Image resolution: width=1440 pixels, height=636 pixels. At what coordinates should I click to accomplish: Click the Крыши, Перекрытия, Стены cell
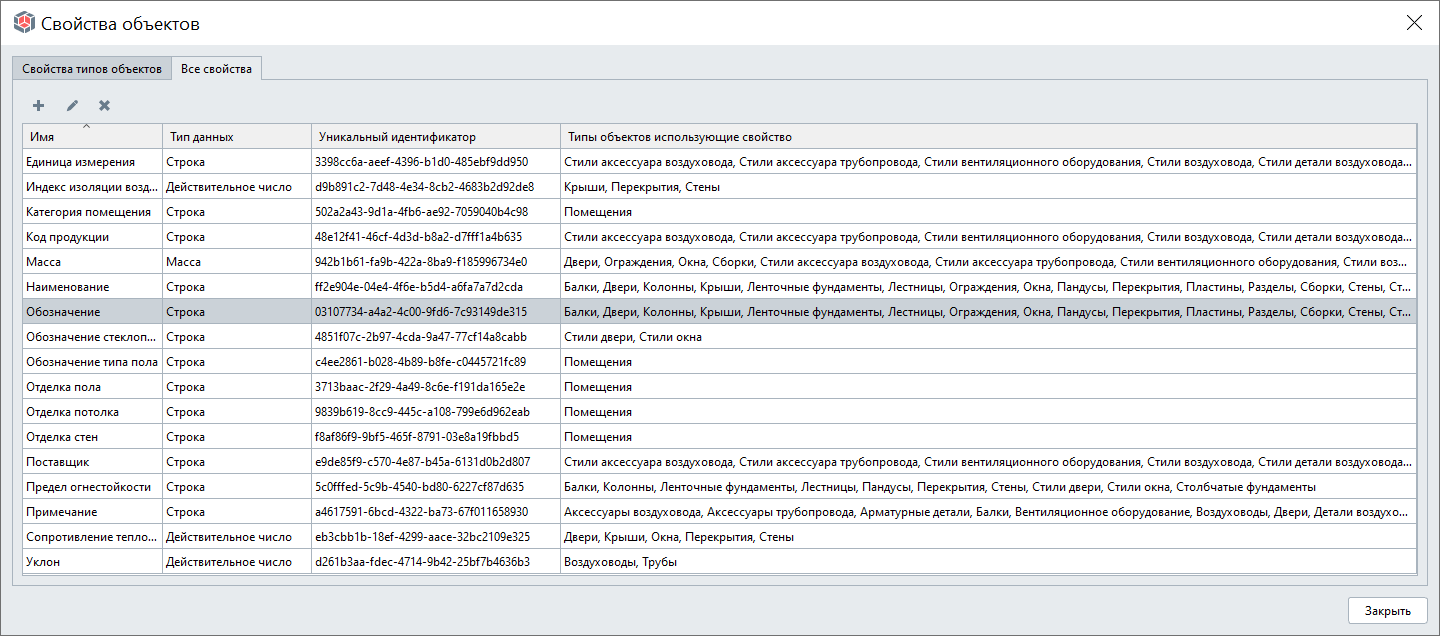pyautogui.click(x=989, y=186)
